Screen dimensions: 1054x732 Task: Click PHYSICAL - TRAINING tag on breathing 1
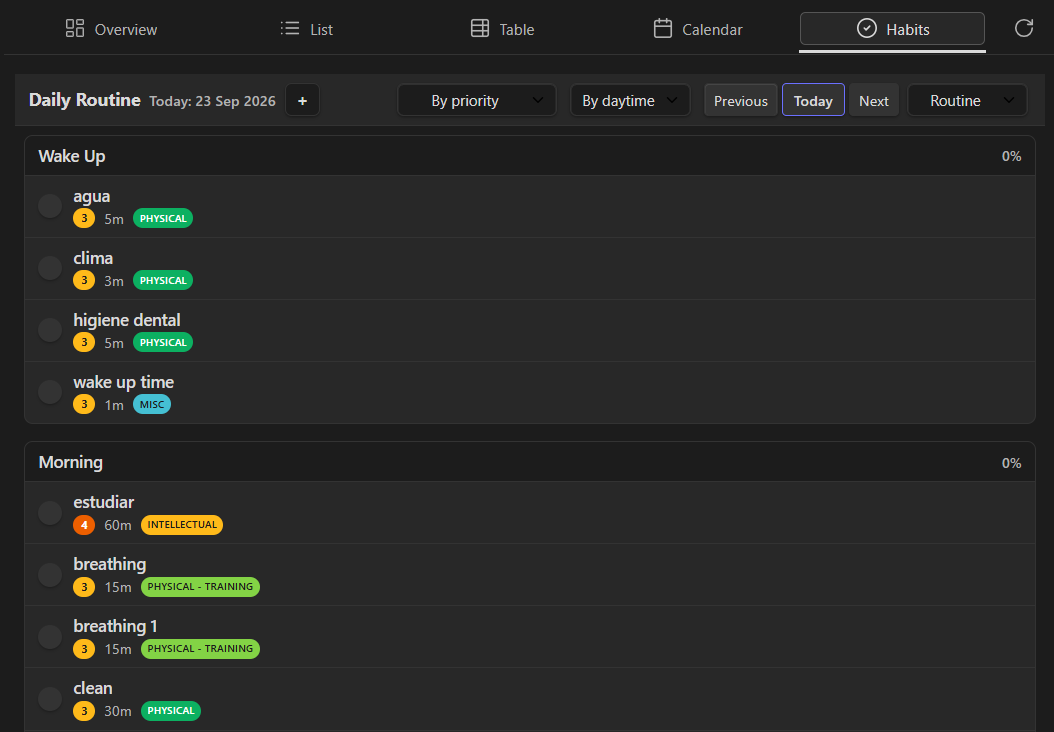click(200, 649)
